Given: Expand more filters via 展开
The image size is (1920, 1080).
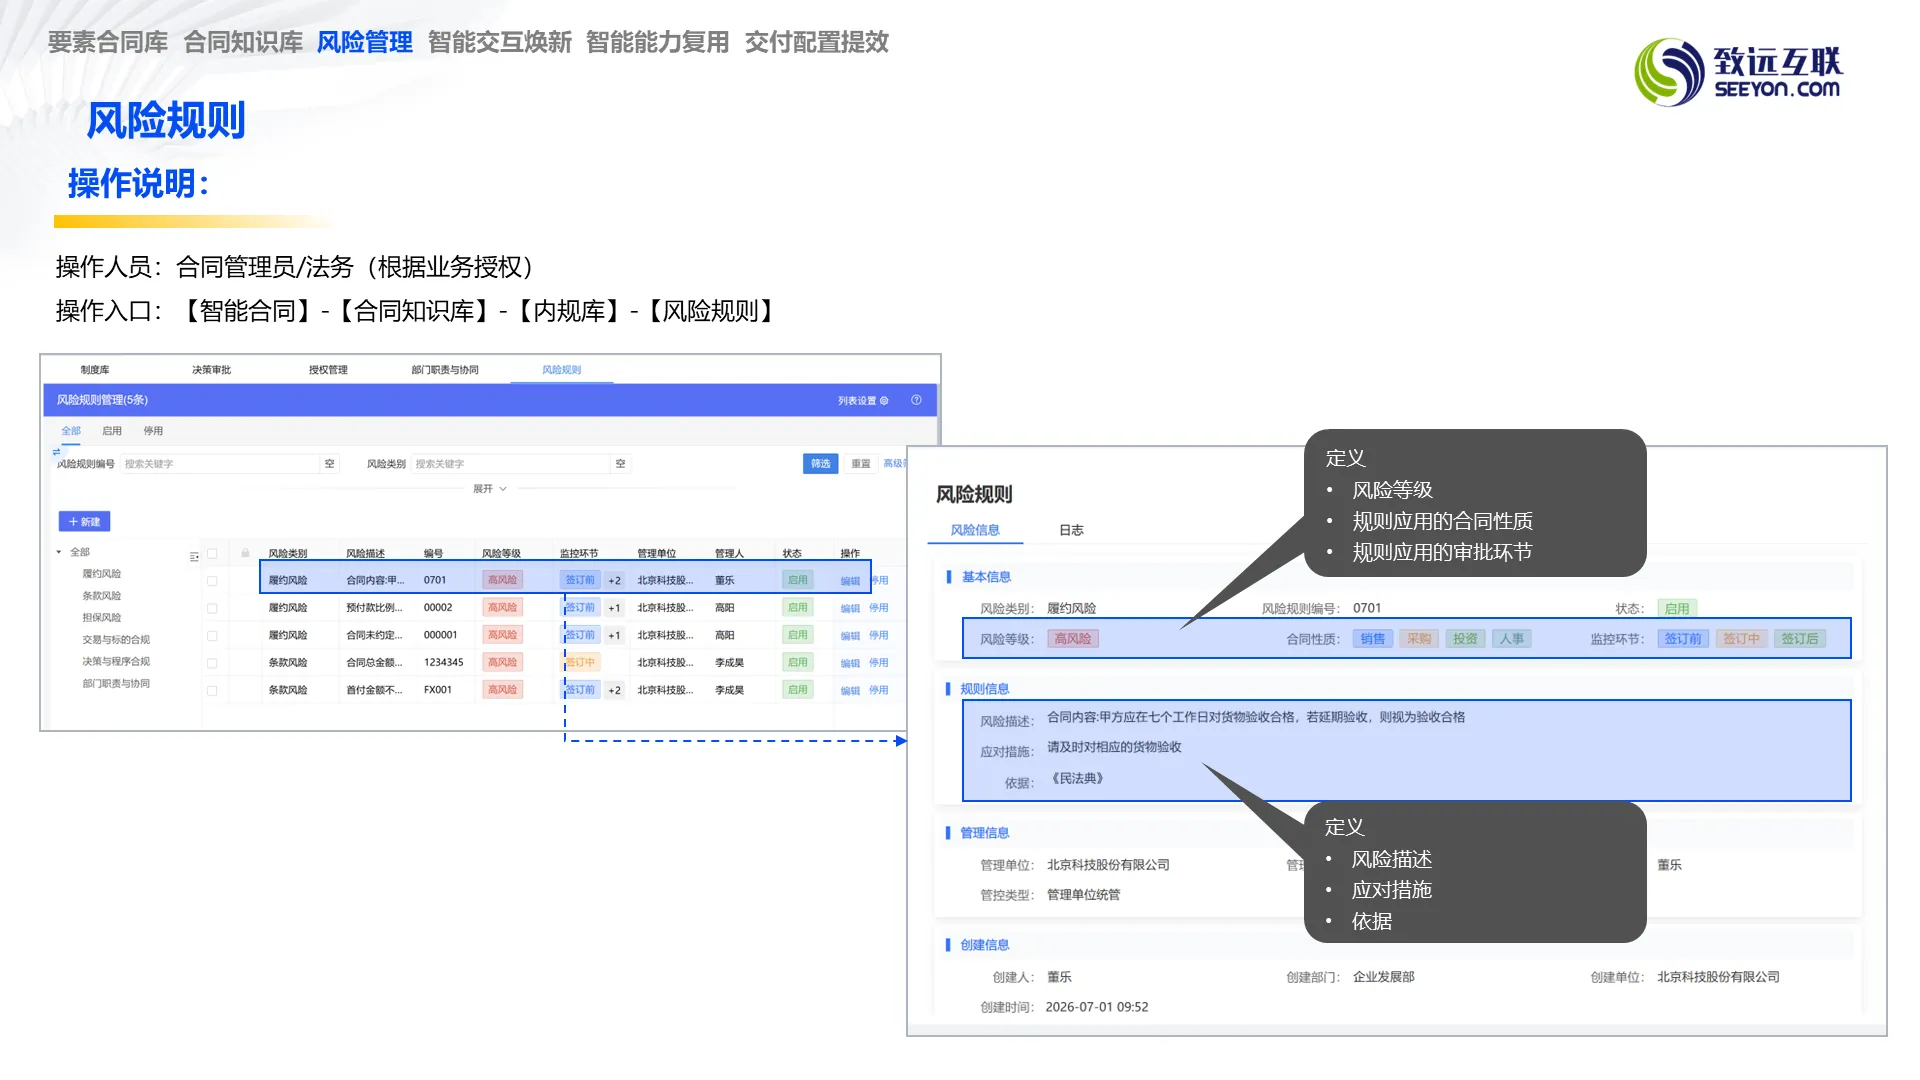Looking at the screenshot, I should point(490,489).
